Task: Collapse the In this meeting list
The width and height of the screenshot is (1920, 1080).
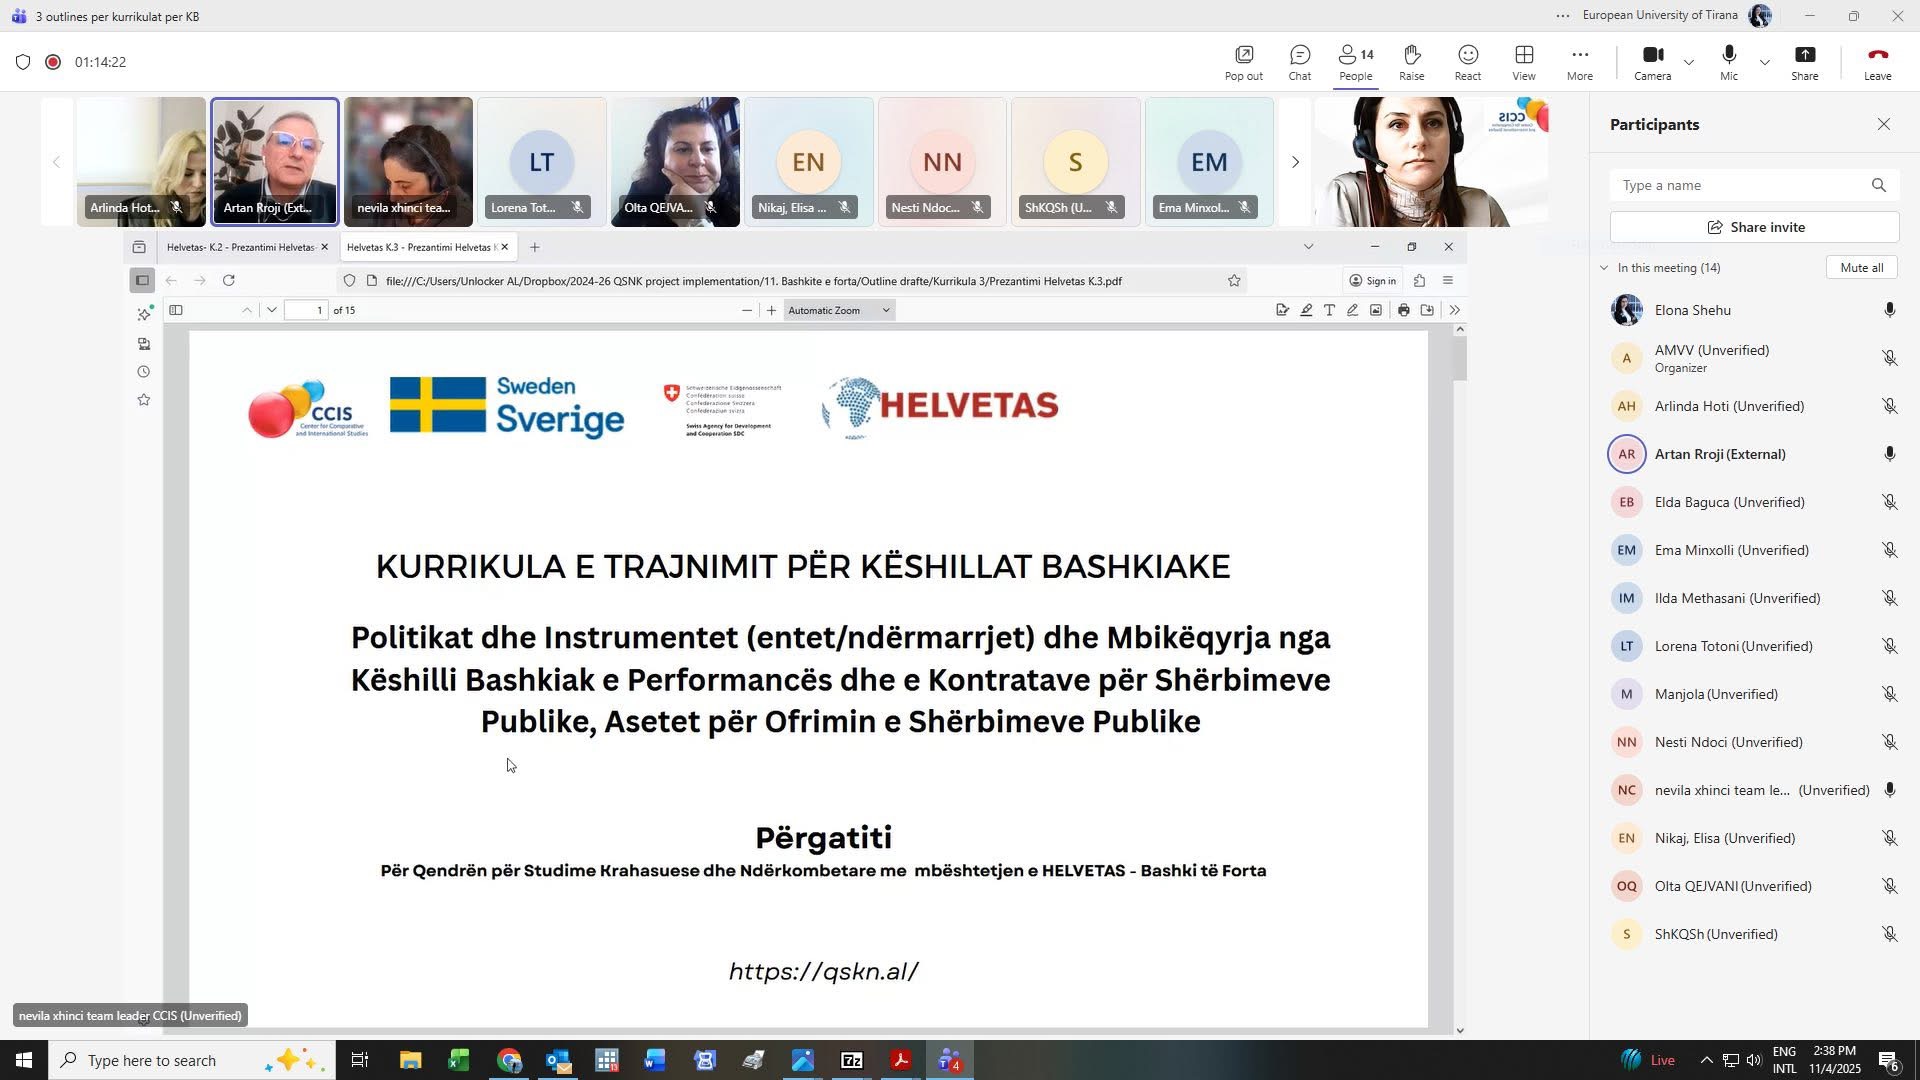Action: (x=1604, y=268)
